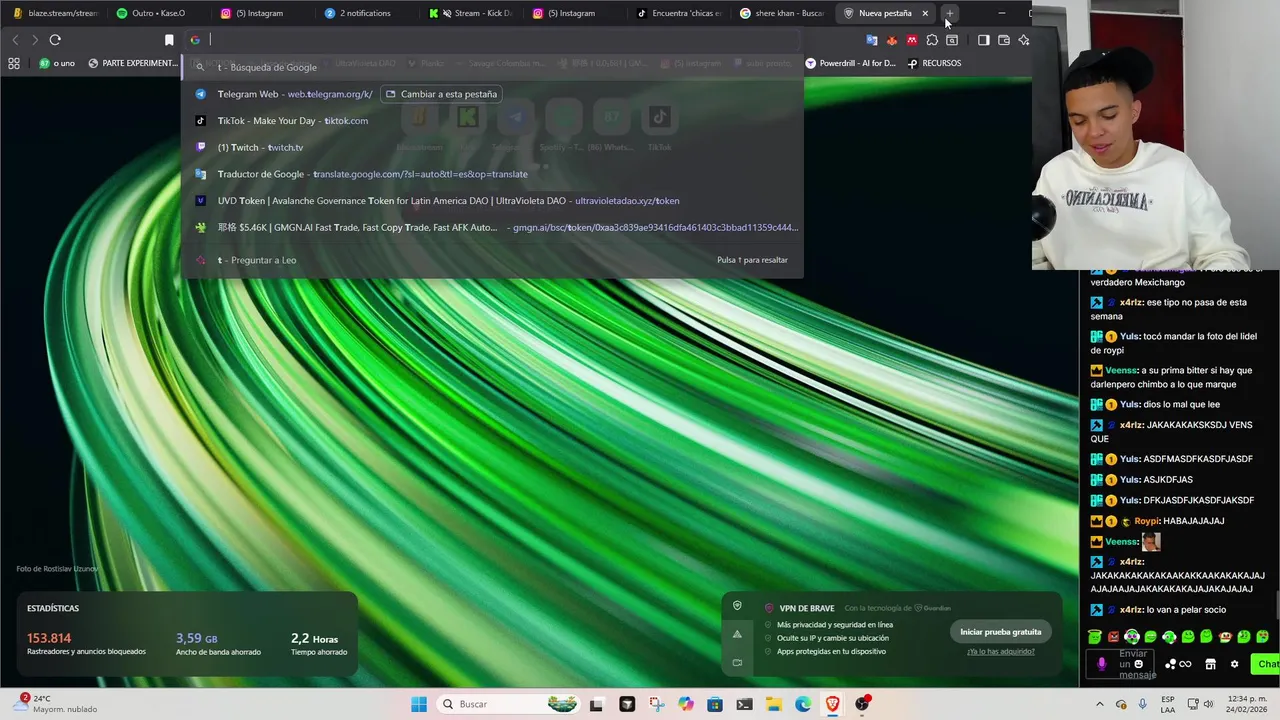Open the PARTE EXPERIMENT bookmark
The height and width of the screenshot is (720, 1280).
tap(133, 63)
